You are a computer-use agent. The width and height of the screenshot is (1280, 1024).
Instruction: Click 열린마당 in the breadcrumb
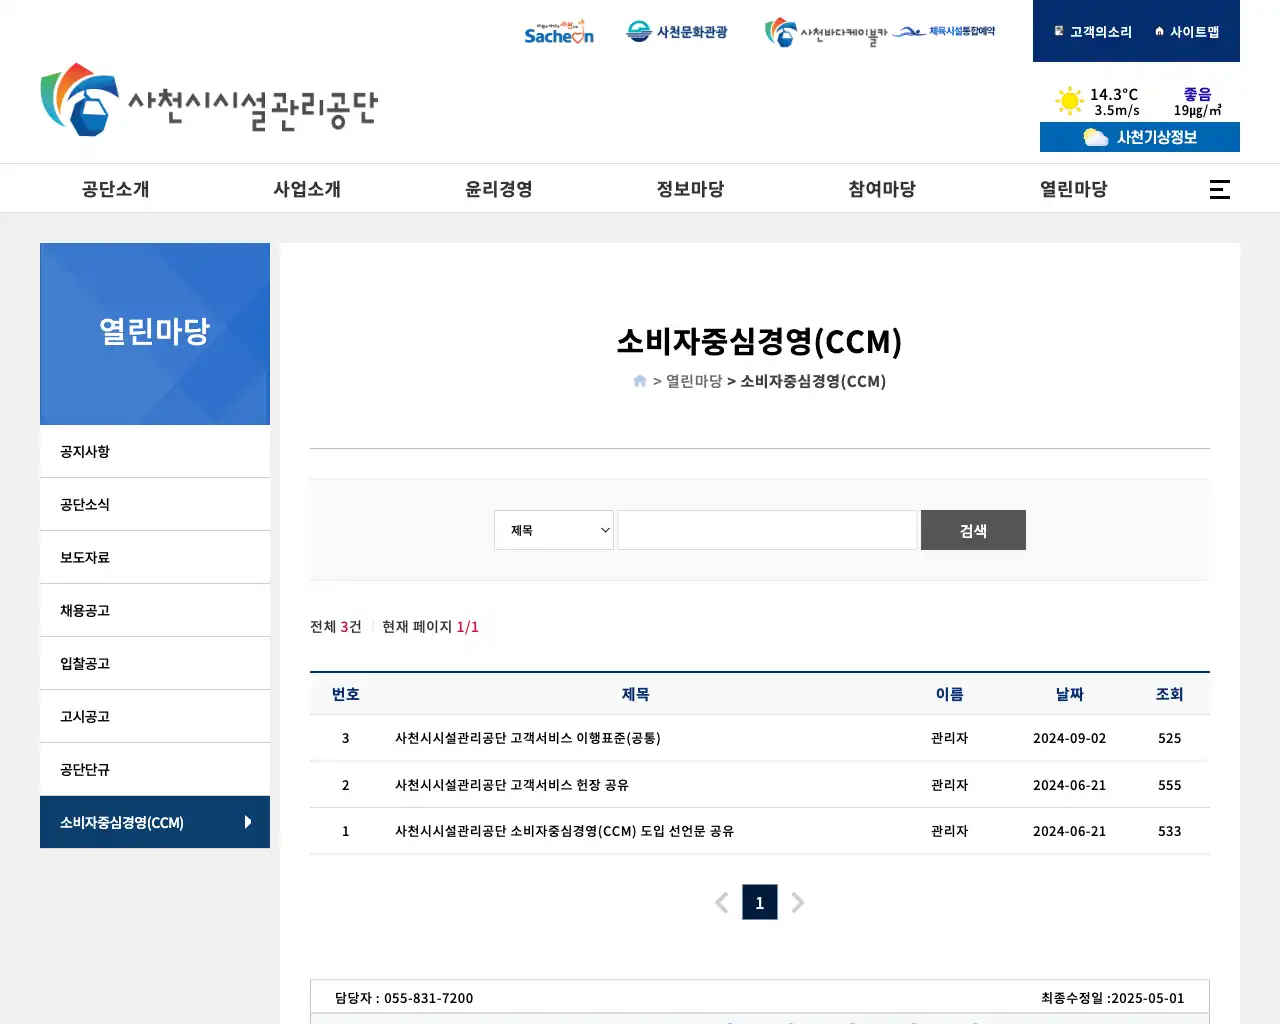pyautogui.click(x=694, y=381)
